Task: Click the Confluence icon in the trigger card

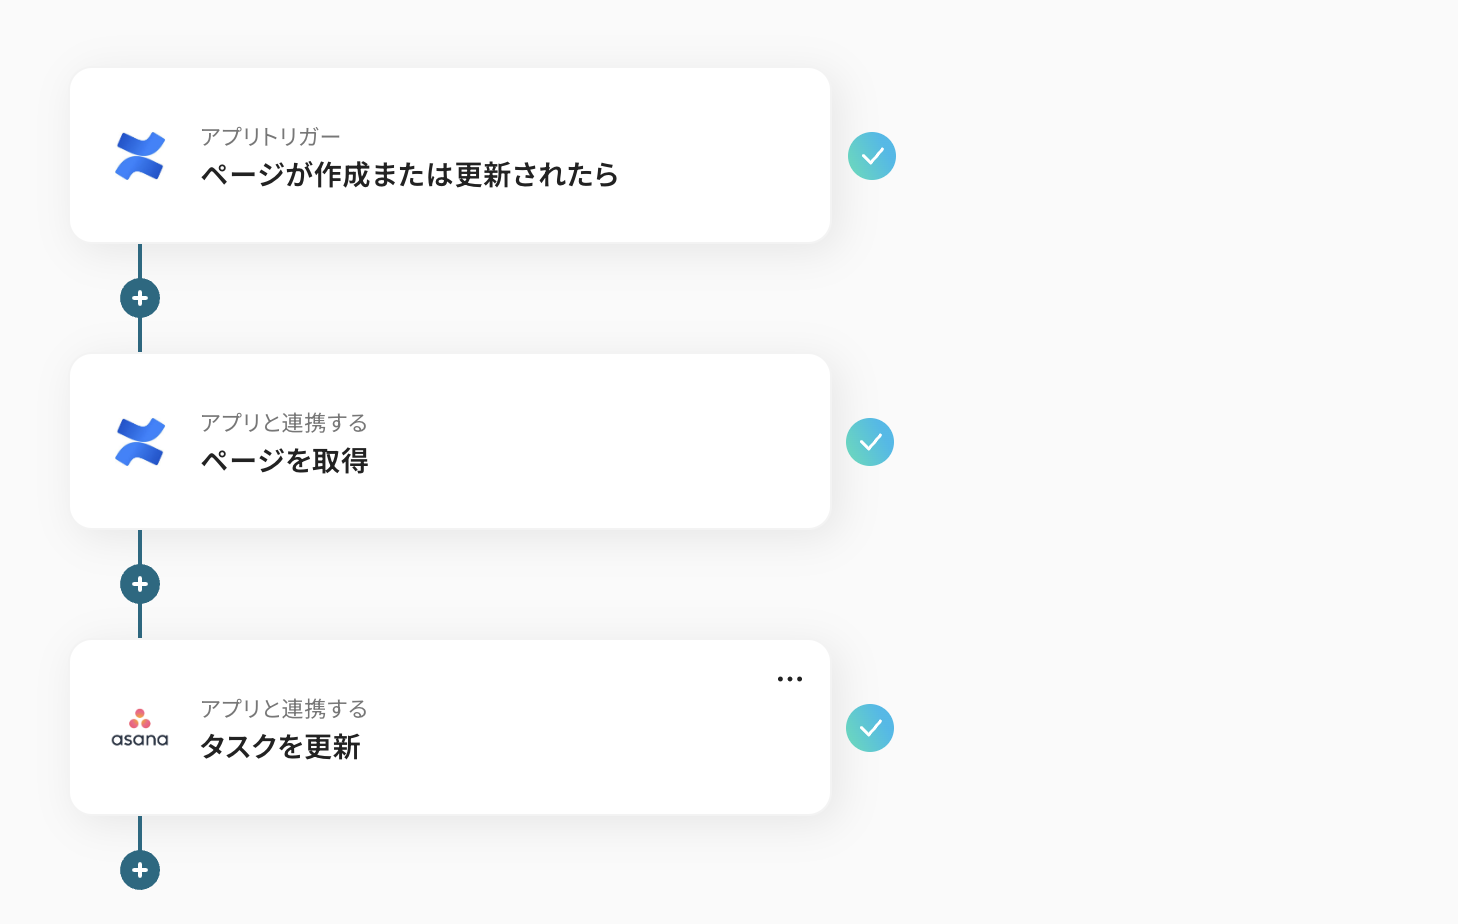Action: click(139, 156)
